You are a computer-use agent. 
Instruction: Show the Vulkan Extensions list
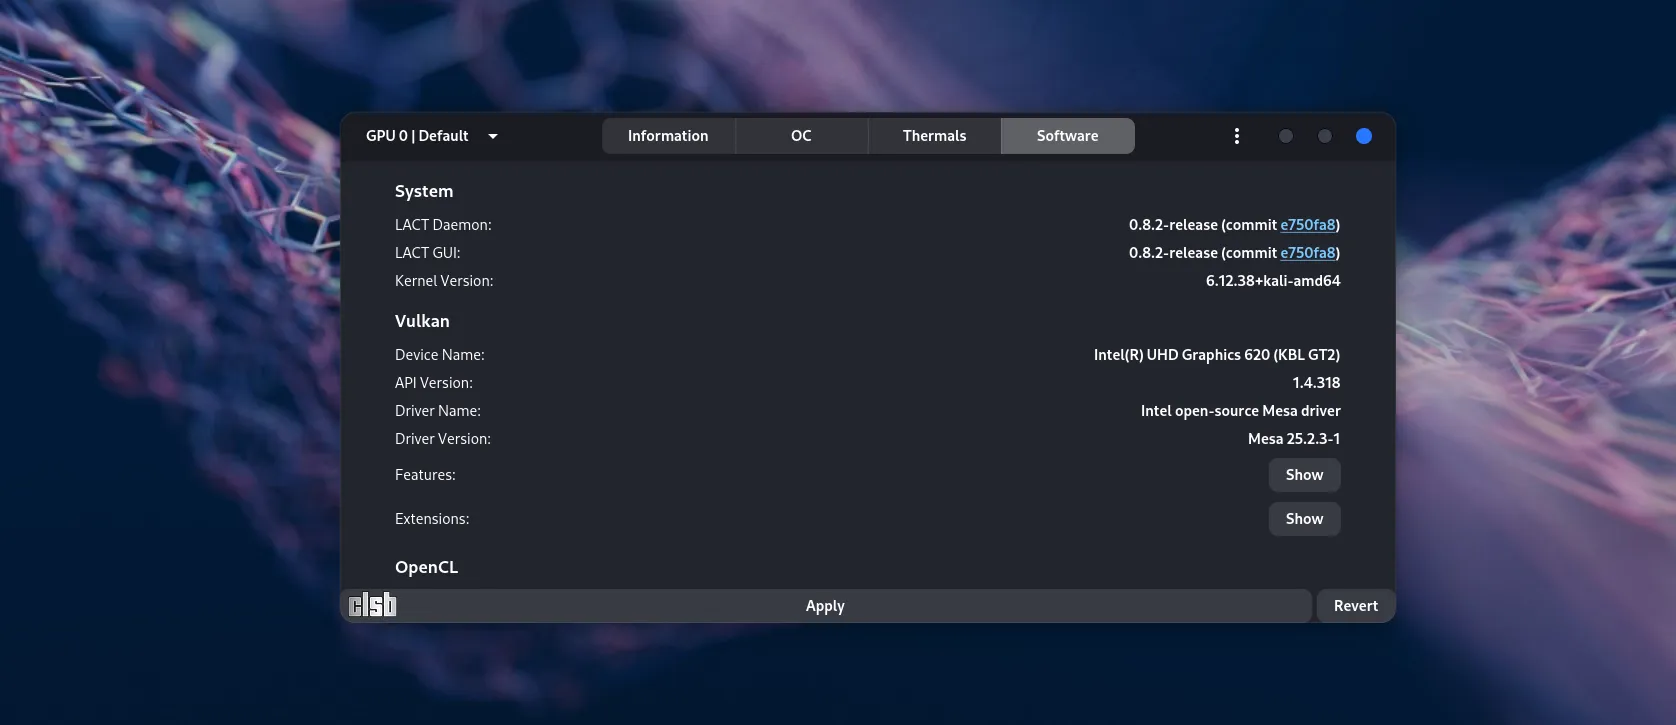click(x=1304, y=519)
